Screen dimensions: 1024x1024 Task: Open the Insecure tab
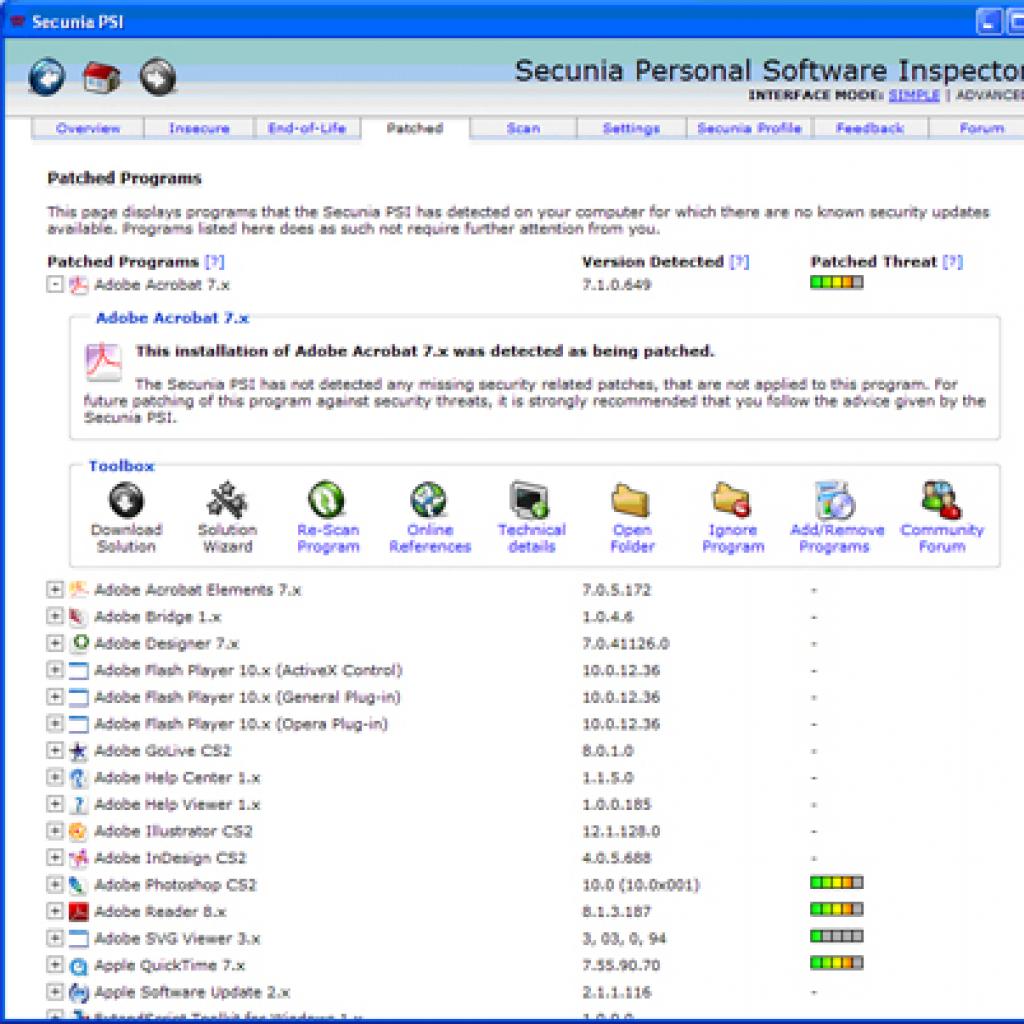pyautogui.click(x=199, y=129)
